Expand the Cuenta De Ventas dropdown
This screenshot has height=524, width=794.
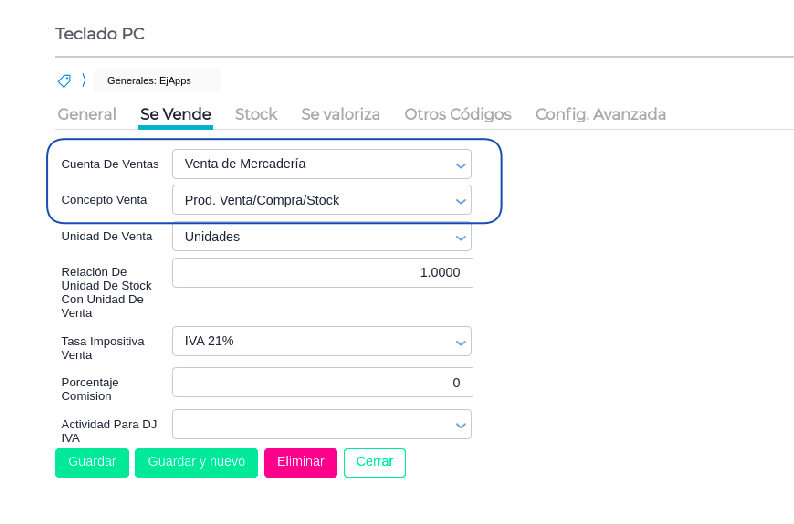[321, 164]
